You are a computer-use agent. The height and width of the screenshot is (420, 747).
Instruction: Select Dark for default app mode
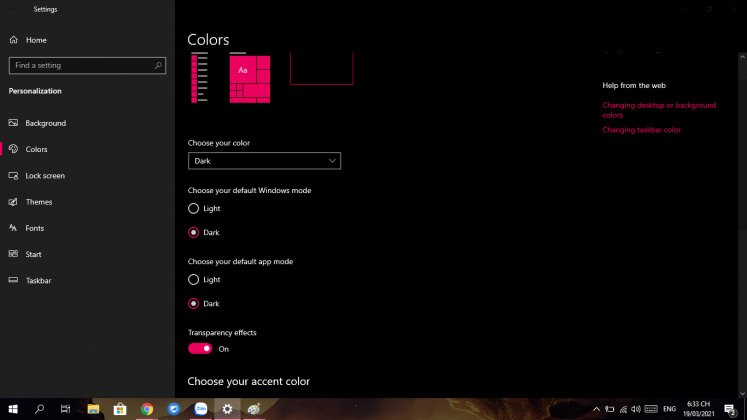(194, 303)
